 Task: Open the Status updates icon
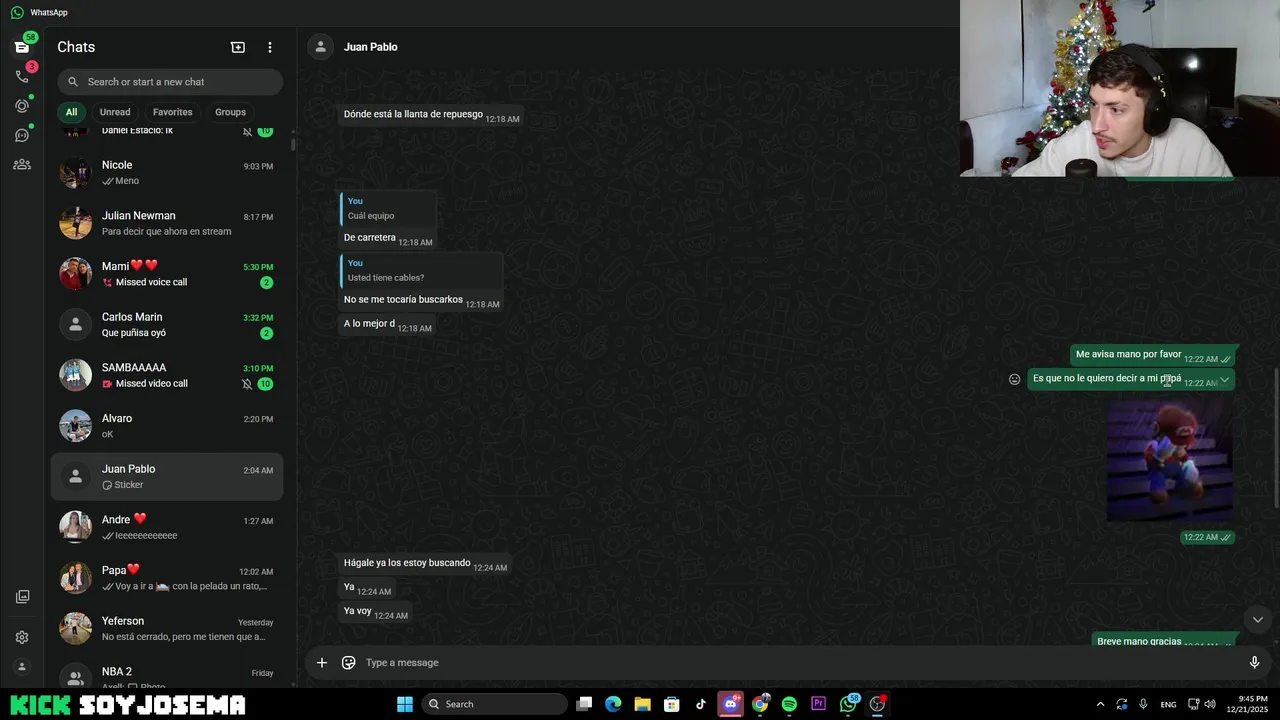(x=21, y=106)
